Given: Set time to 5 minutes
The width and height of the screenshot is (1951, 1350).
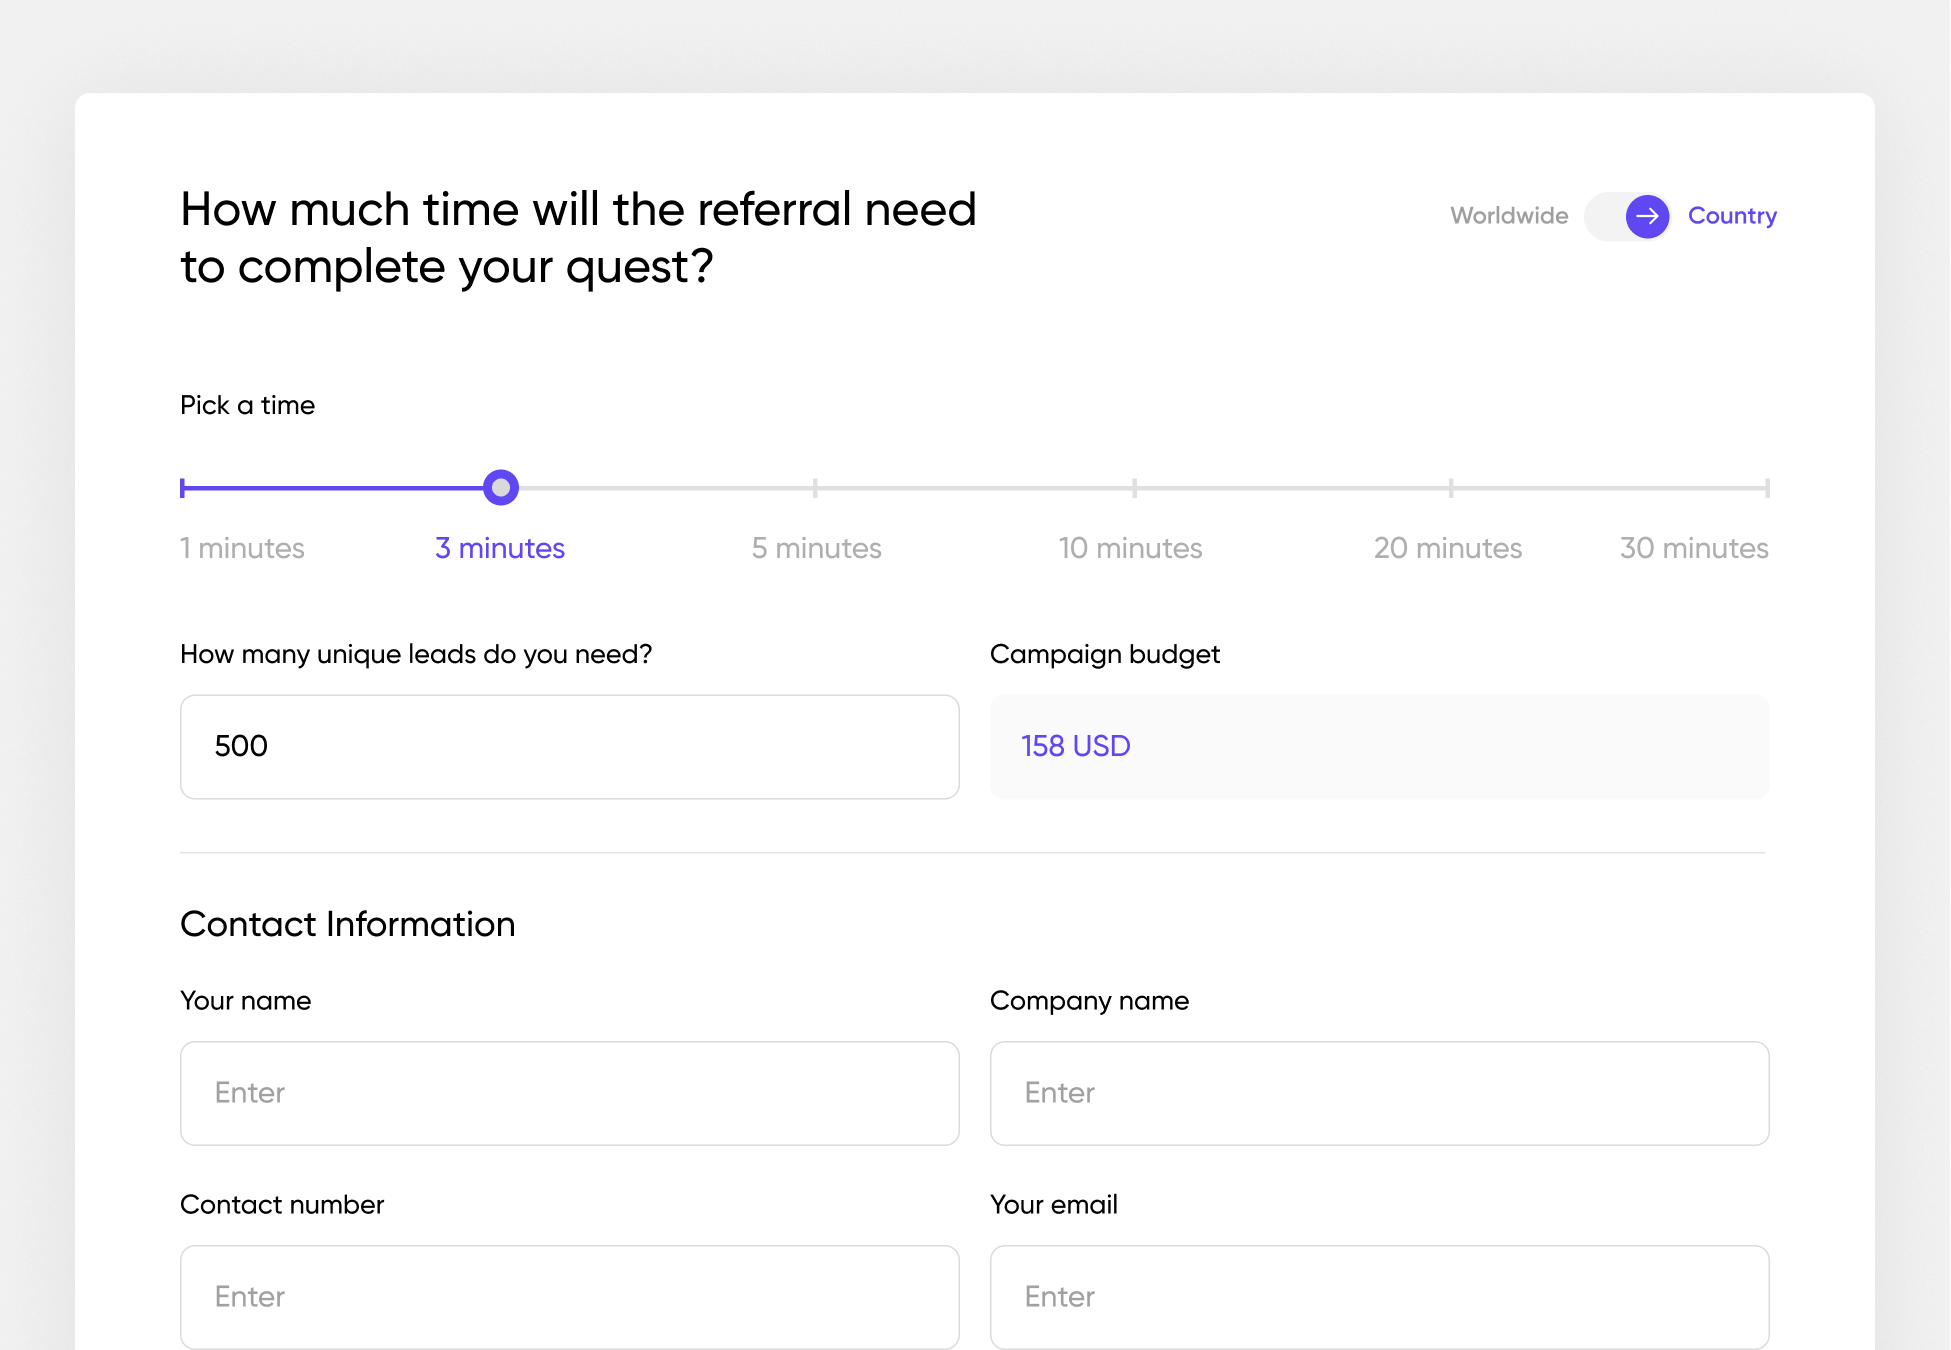Looking at the screenshot, I should [x=816, y=548].
